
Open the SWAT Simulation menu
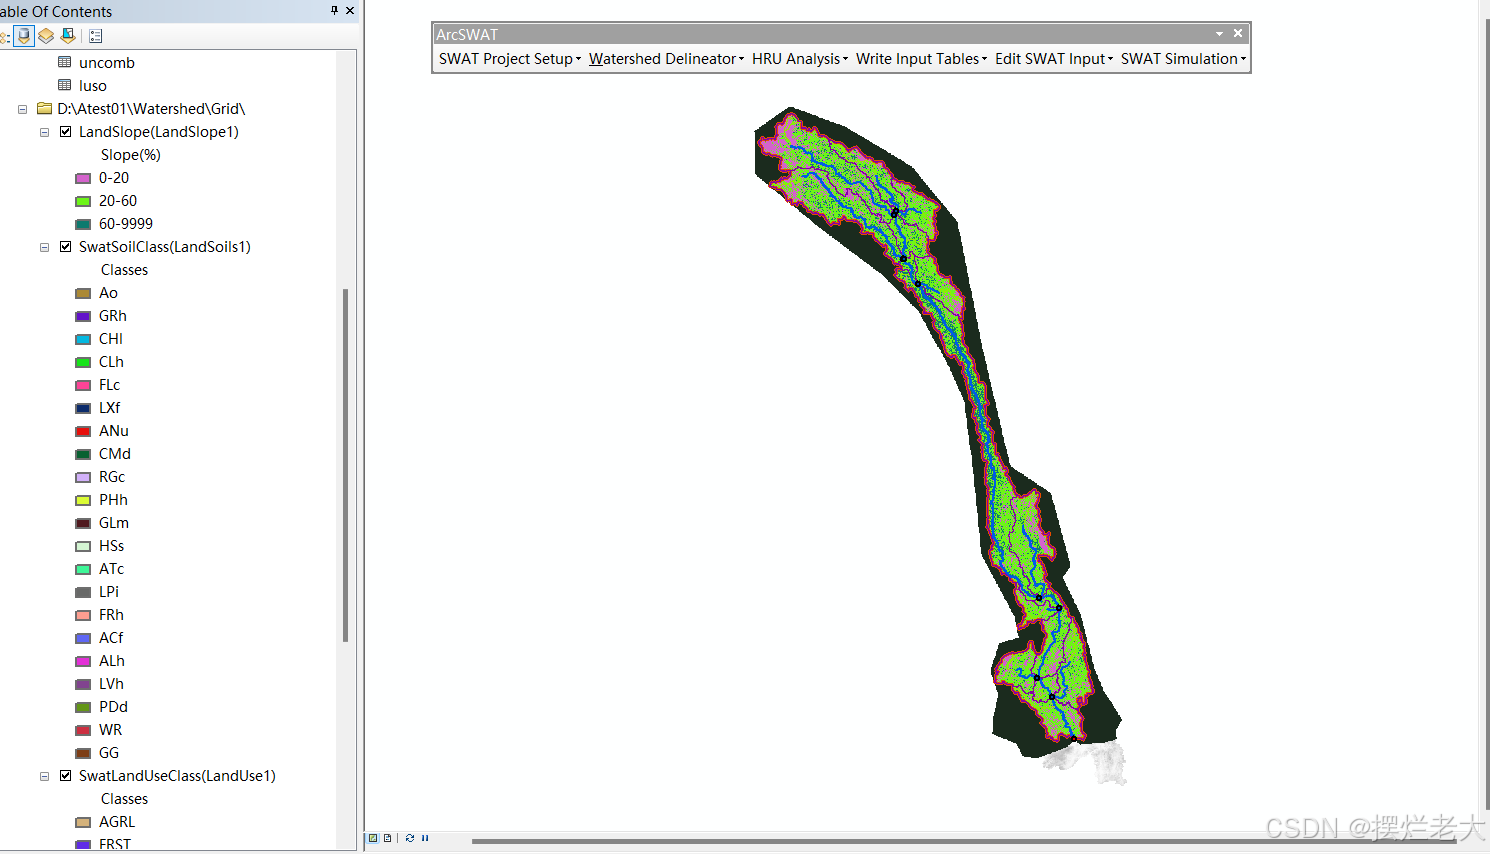1183,59
